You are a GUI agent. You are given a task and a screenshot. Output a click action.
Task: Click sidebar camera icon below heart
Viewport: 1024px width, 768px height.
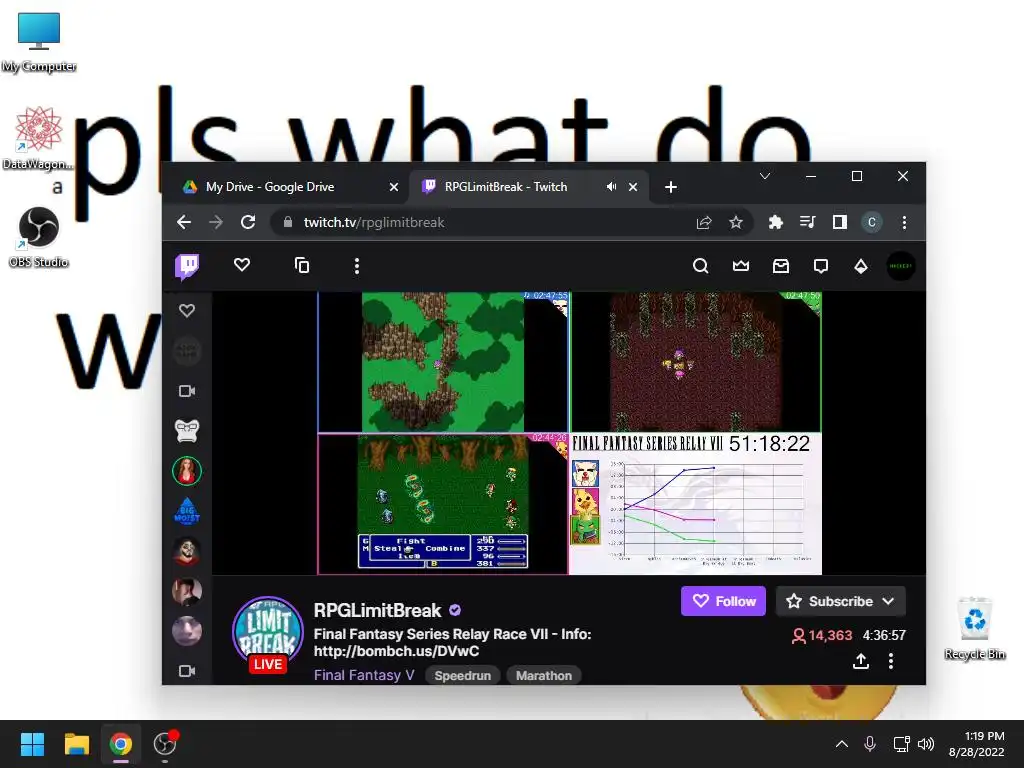tap(187, 391)
